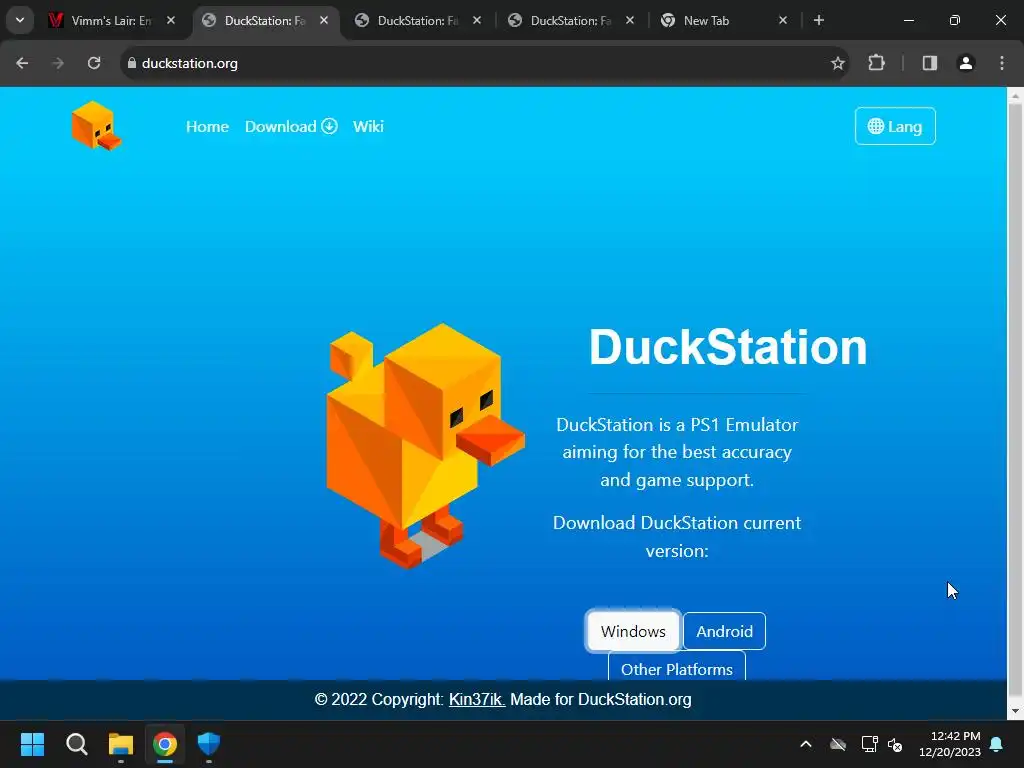Open the tab search dropdown arrow
1024x768 pixels.
20,20
